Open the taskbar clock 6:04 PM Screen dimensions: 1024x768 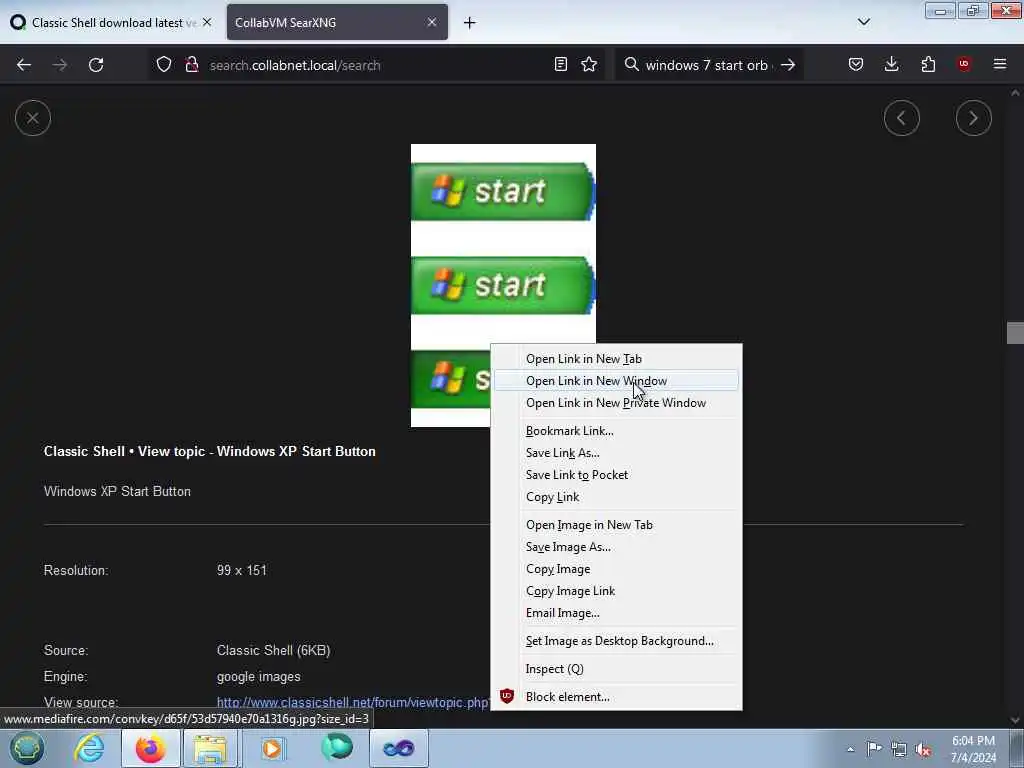[973, 749]
